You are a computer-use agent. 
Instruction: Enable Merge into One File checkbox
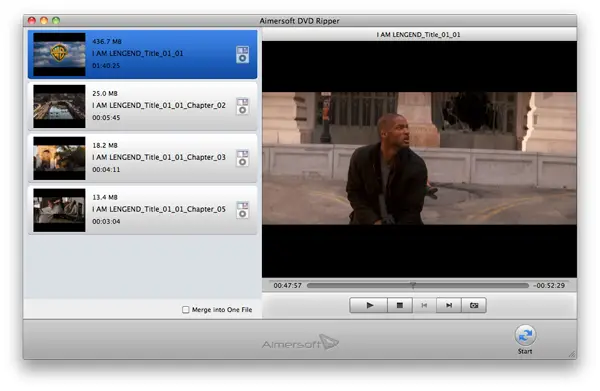click(x=186, y=310)
